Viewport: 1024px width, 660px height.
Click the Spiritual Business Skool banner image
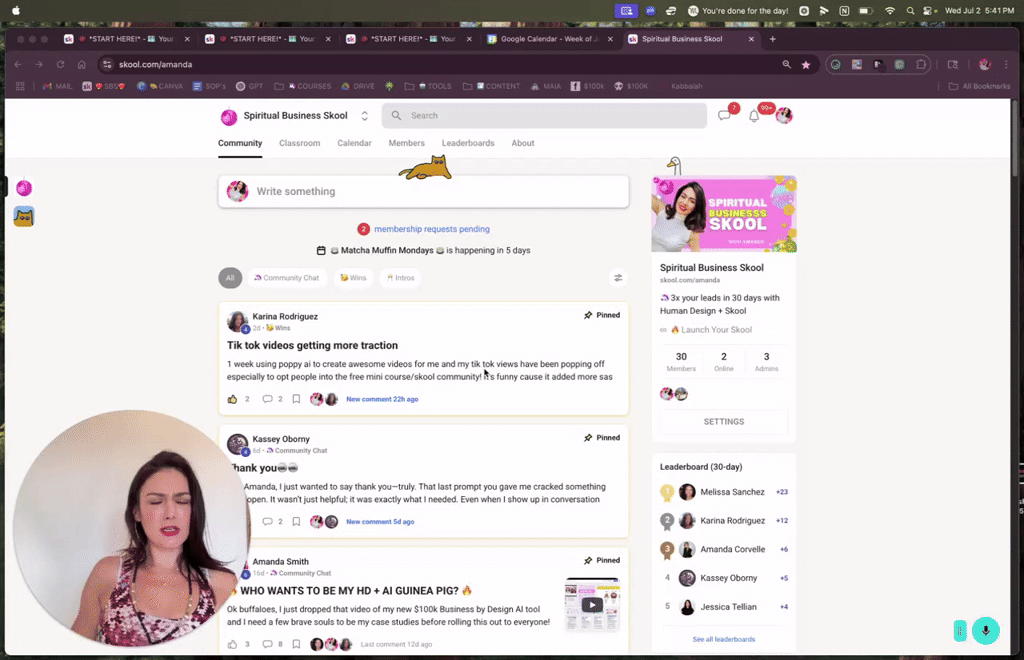click(x=724, y=214)
